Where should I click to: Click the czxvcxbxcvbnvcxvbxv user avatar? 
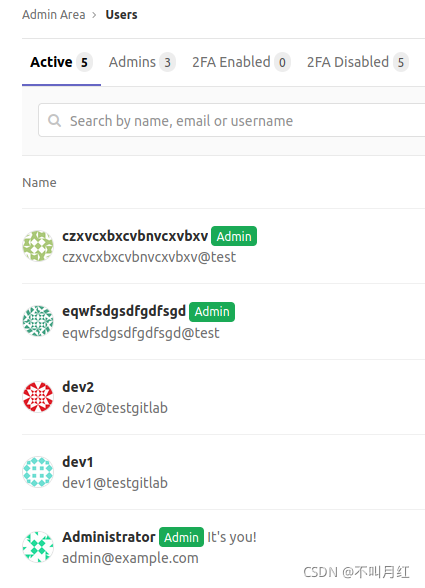tap(38, 246)
